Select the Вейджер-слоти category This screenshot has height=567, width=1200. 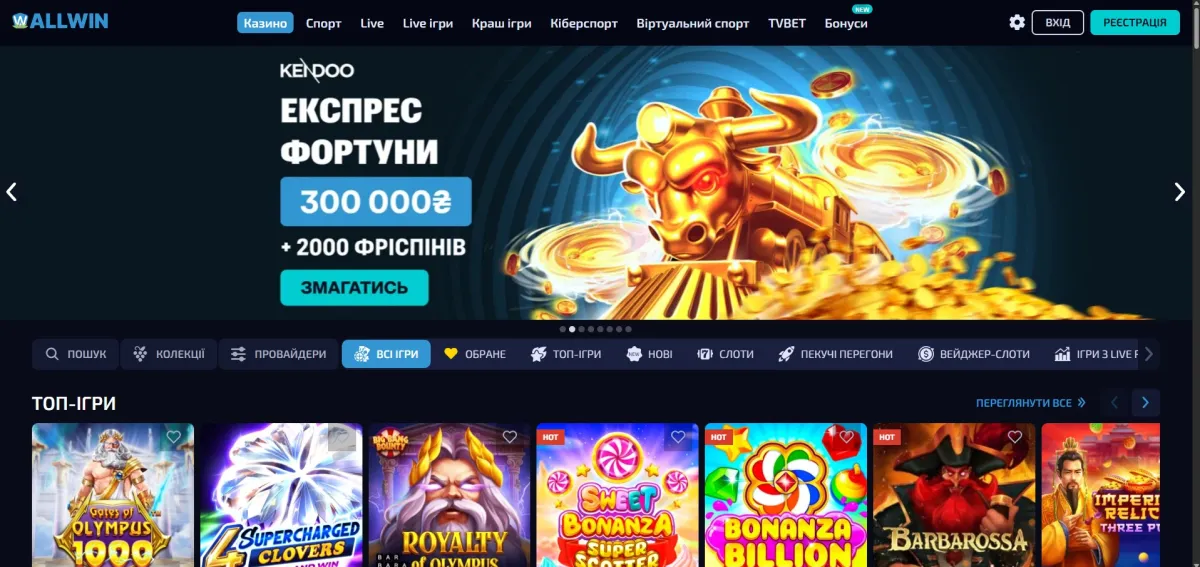tap(974, 354)
